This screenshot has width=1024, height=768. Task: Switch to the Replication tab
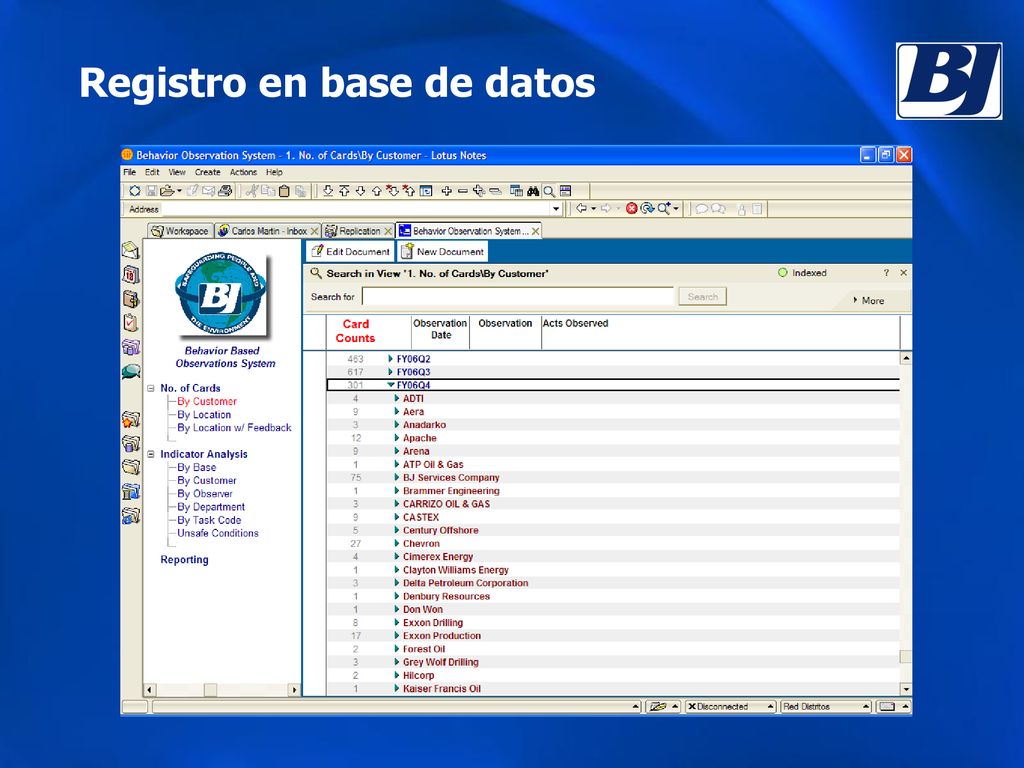(x=359, y=231)
